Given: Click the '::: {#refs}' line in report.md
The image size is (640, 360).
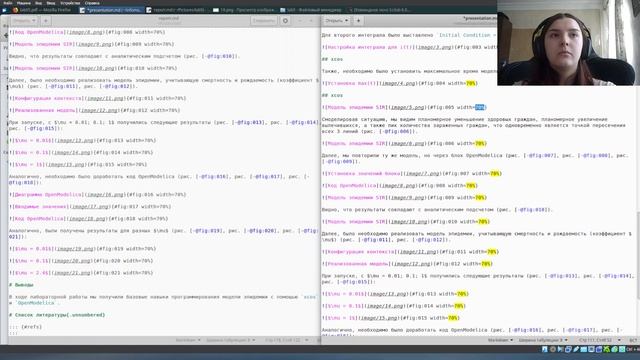Looking at the screenshot, I should pos(25,327).
